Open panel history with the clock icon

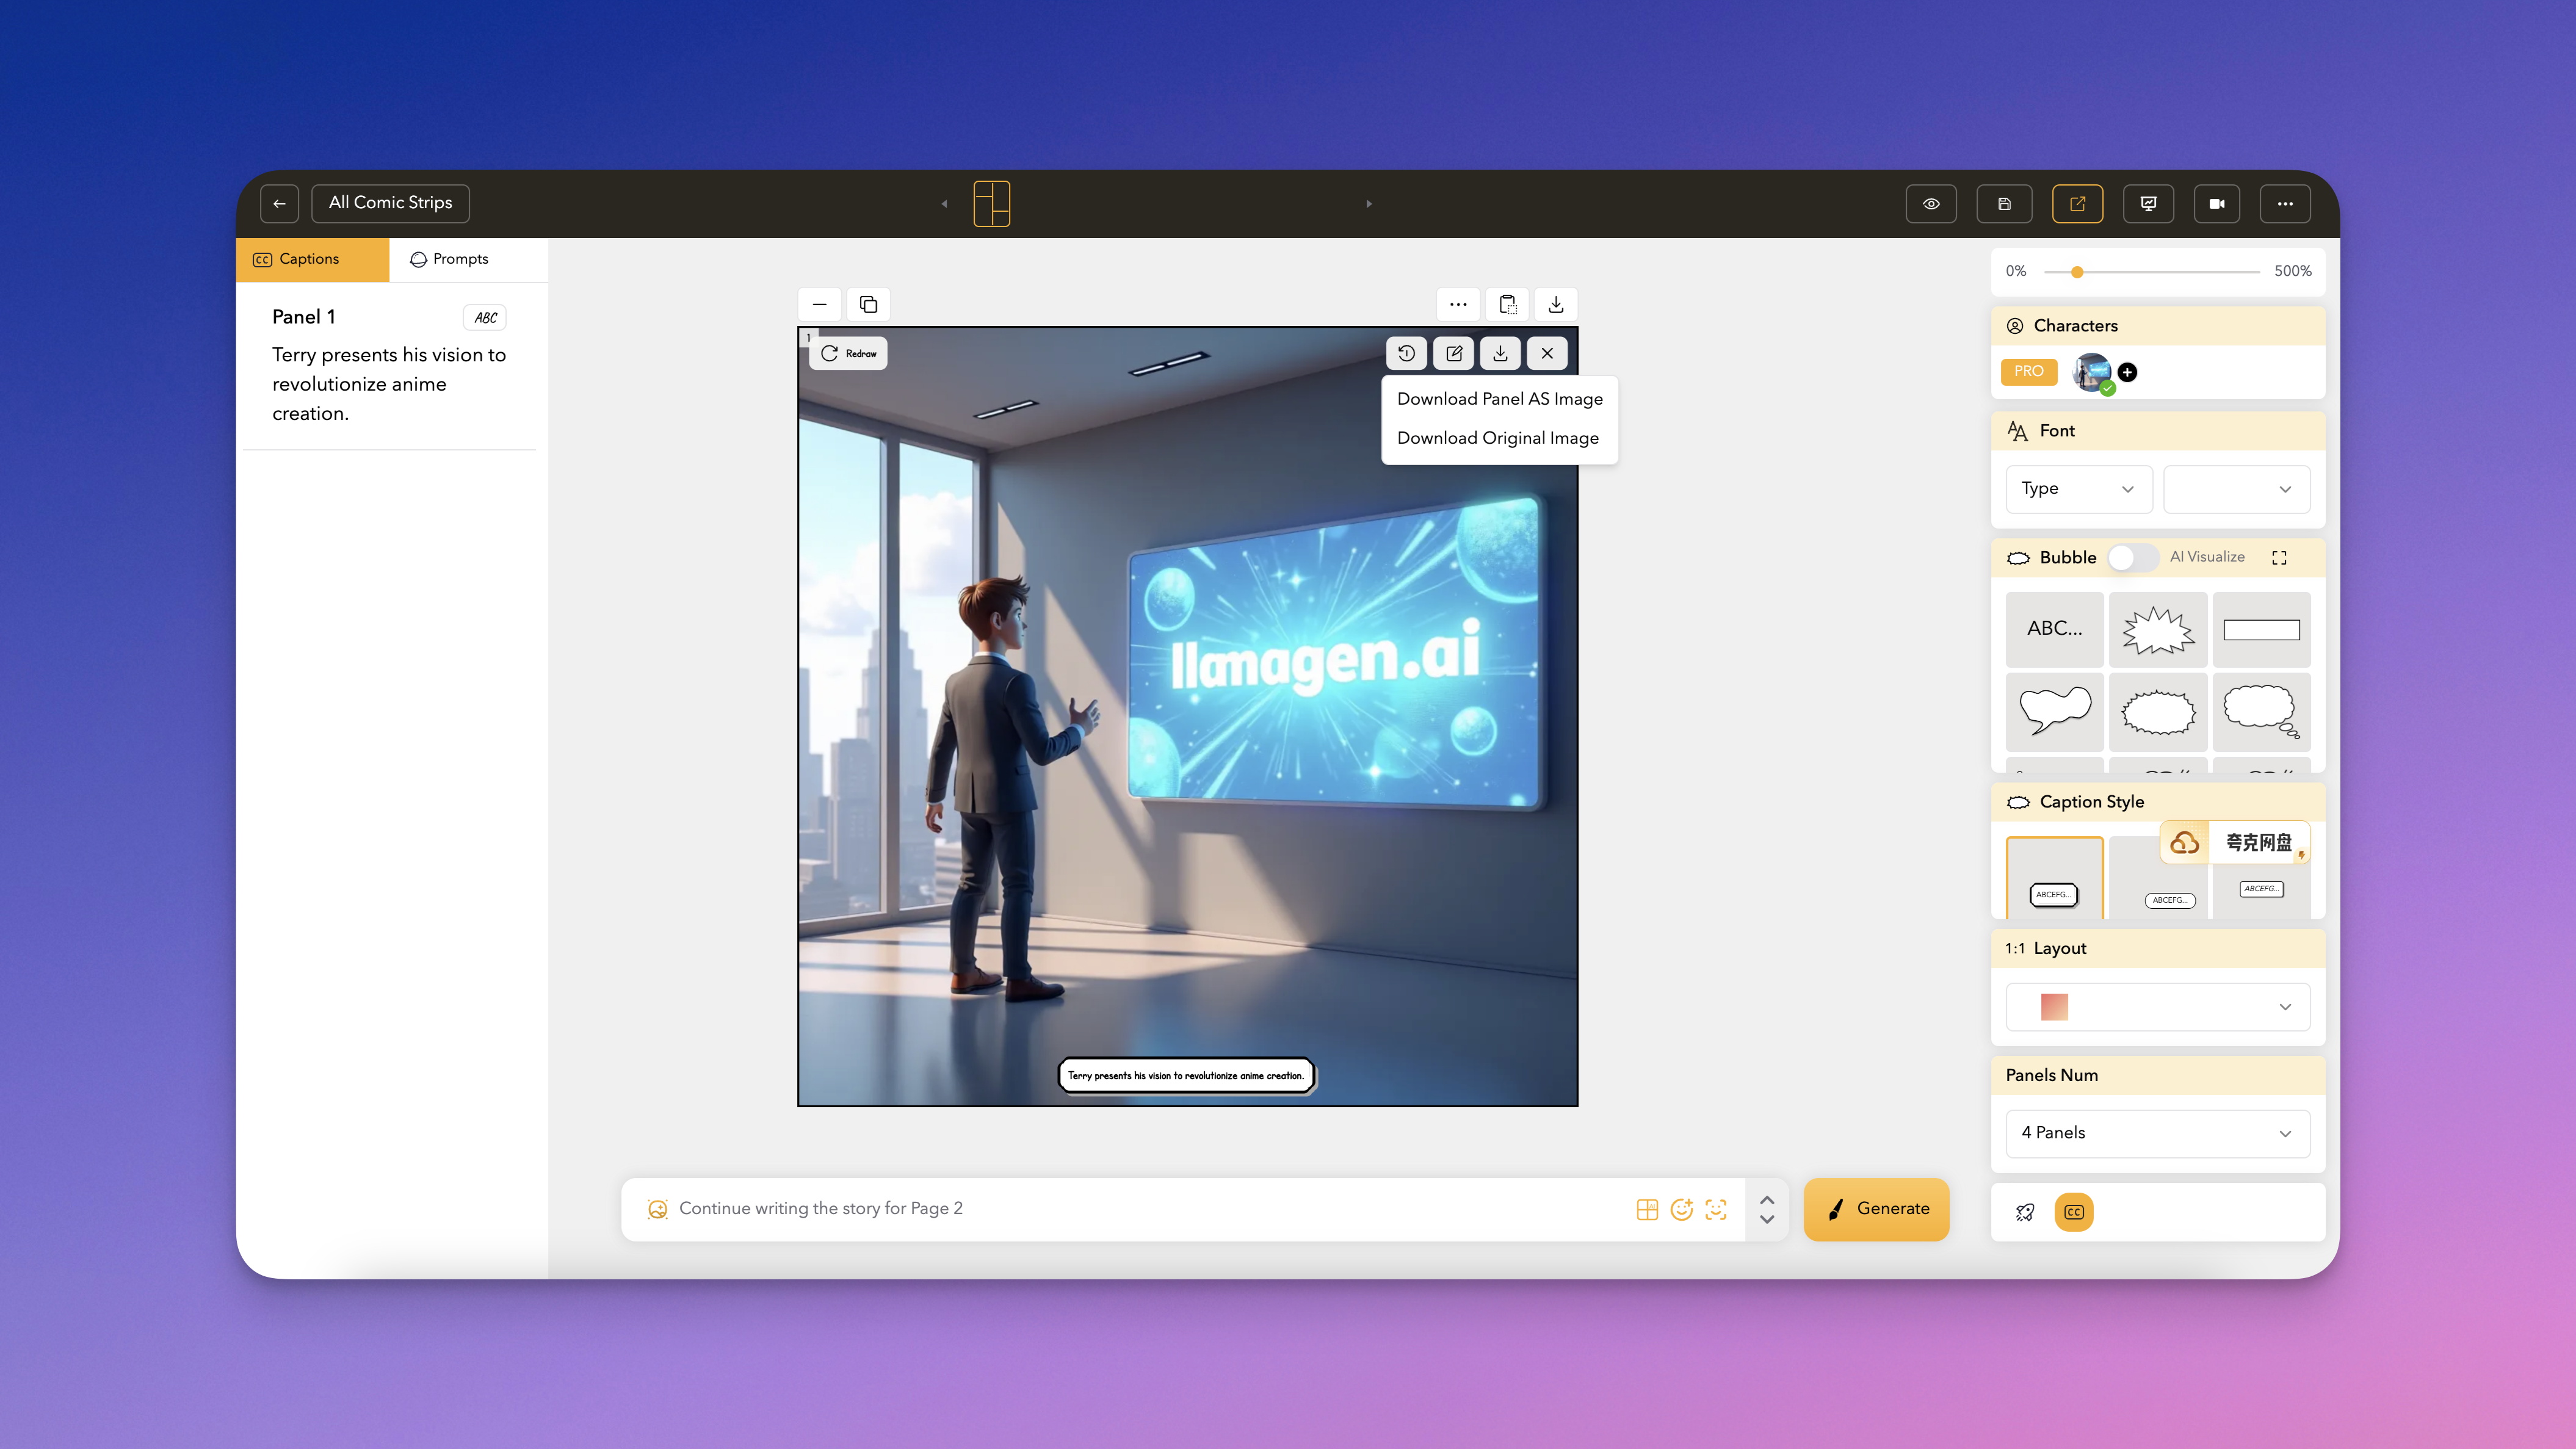point(1406,353)
